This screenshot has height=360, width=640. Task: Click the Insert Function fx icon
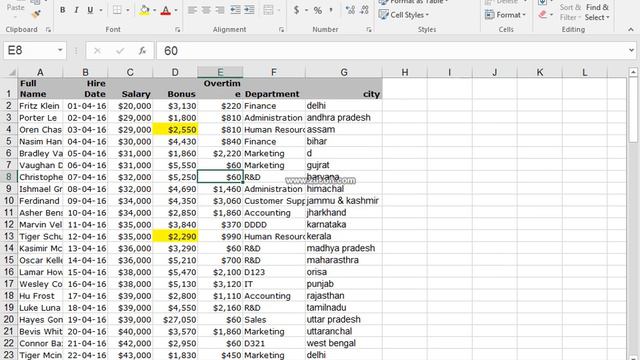[142, 51]
